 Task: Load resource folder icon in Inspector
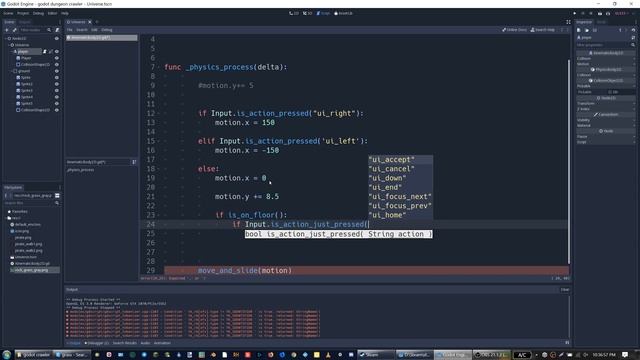[x=587, y=30]
